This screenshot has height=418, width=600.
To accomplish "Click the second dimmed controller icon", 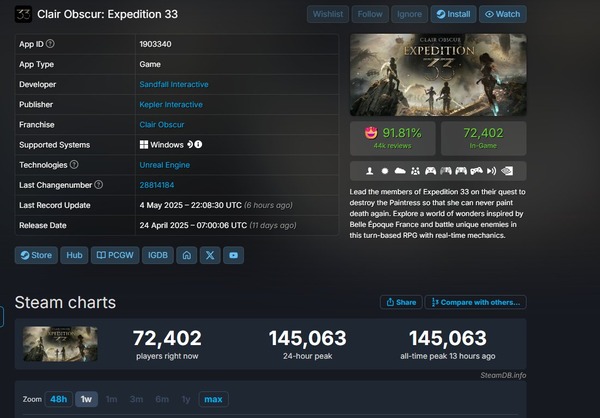I will pos(446,171).
